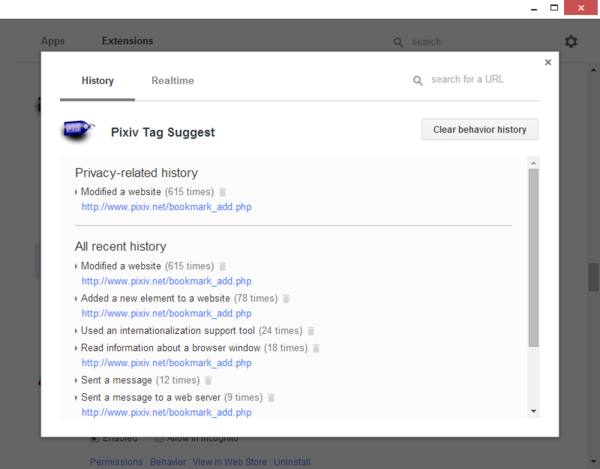Expand Added a new element to a website
The width and height of the screenshot is (600, 469).
point(76,299)
